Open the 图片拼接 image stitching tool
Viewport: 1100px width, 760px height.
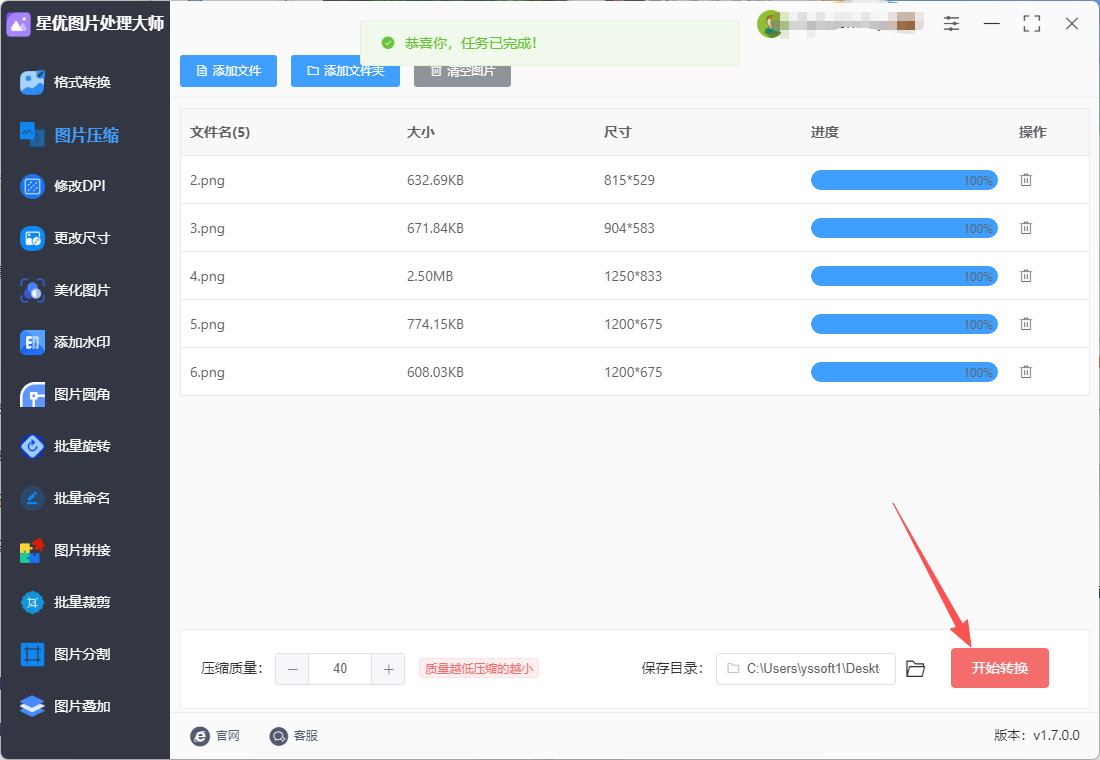pyautogui.click(x=65, y=550)
